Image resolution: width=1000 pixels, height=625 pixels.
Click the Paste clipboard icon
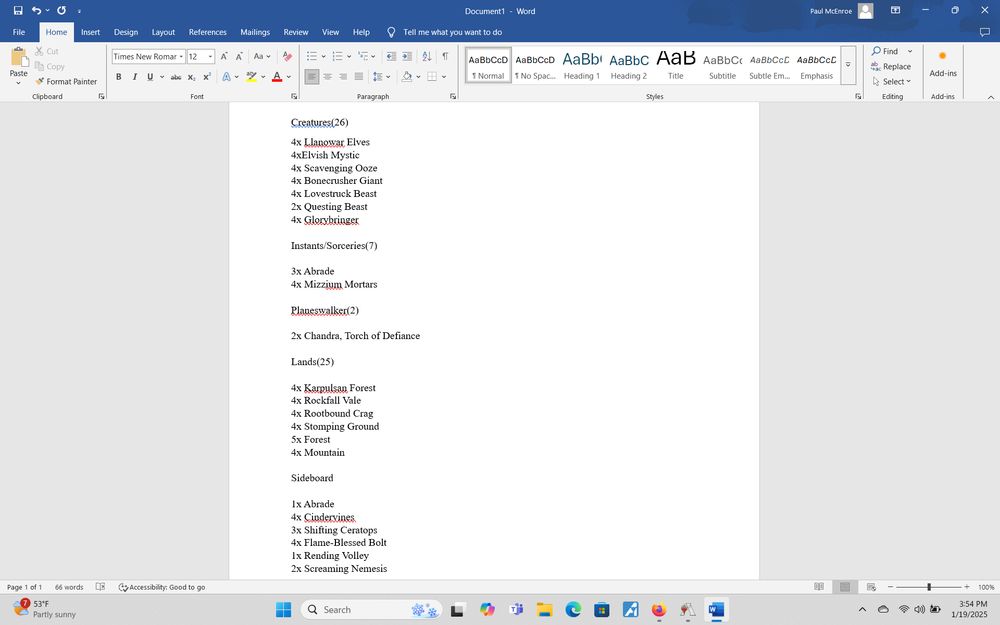19,58
